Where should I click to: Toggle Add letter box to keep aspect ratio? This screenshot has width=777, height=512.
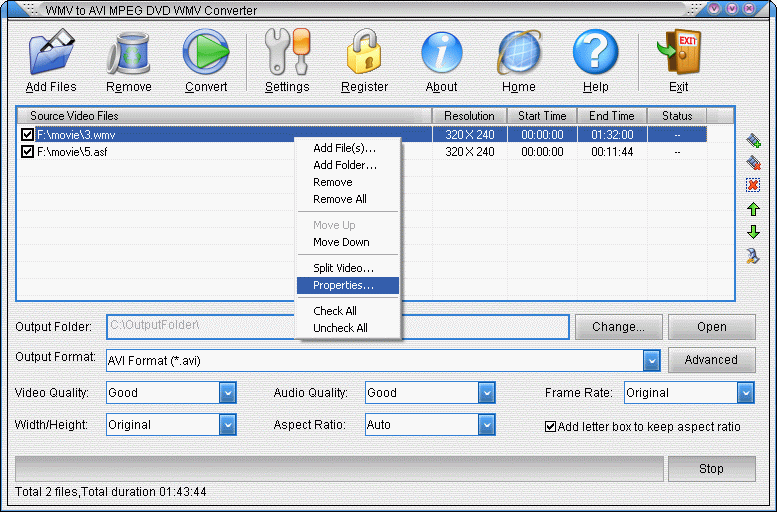point(550,426)
